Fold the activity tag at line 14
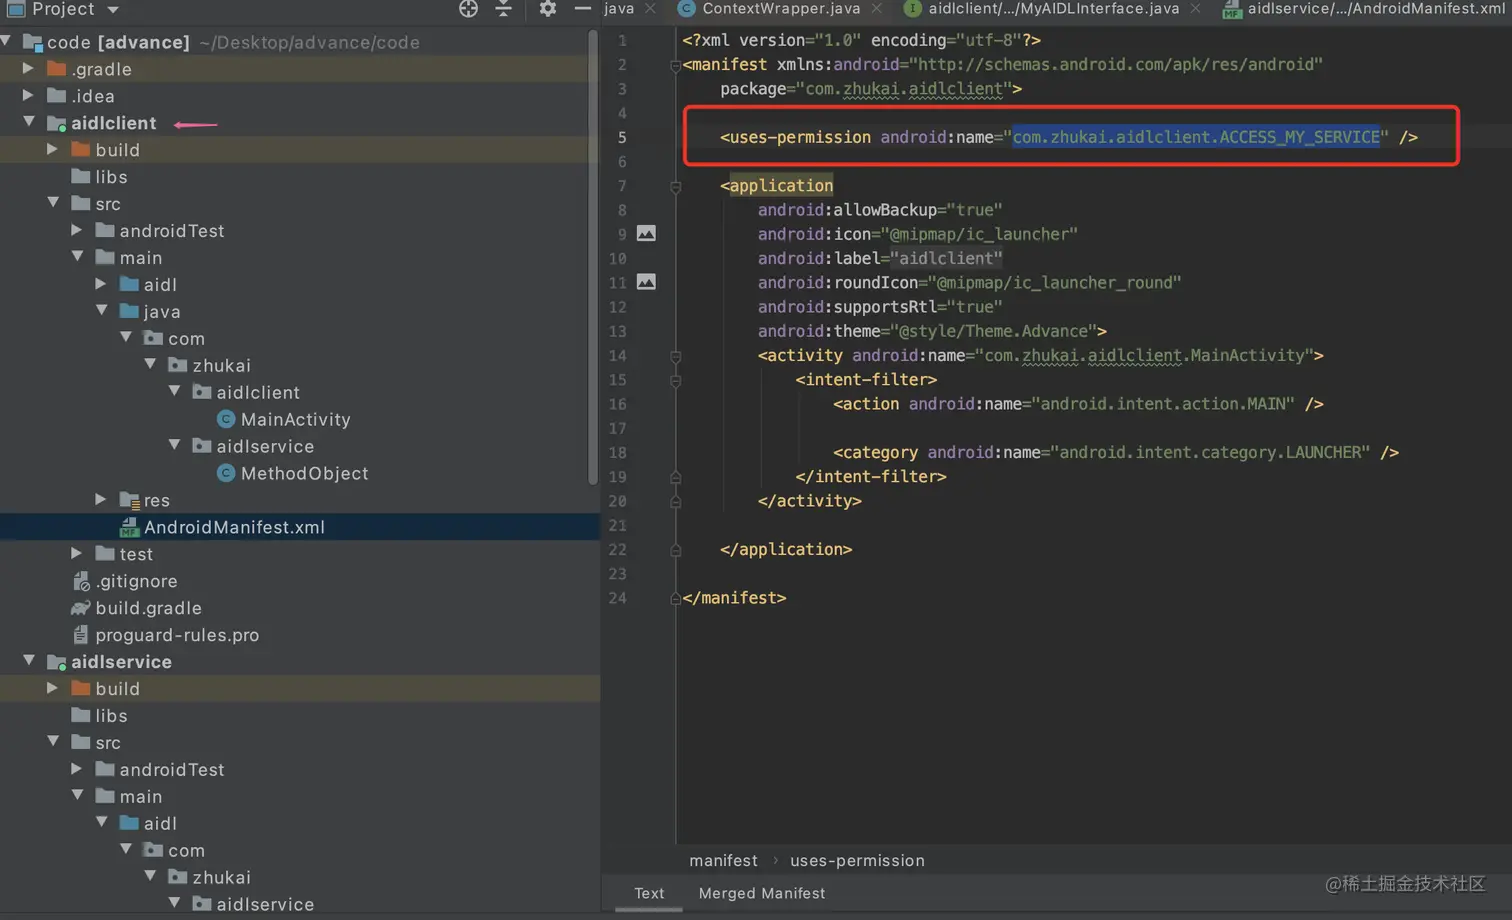The height and width of the screenshot is (920, 1512). coord(676,356)
